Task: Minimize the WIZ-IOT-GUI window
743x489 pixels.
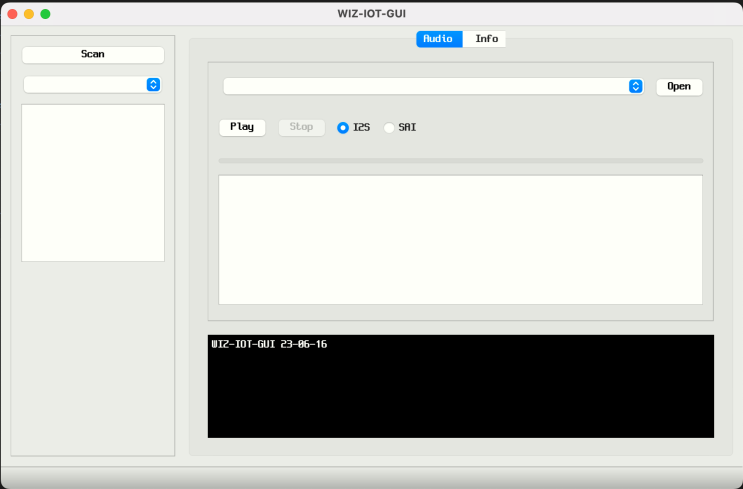Action: point(29,14)
